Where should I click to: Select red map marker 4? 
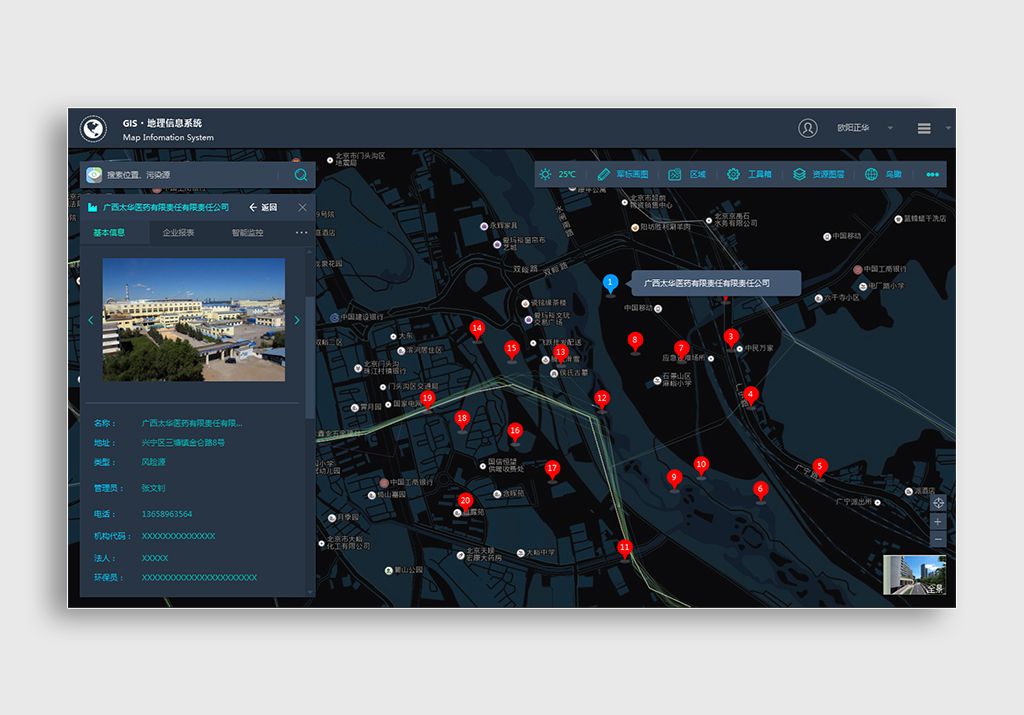coord(750,396)
